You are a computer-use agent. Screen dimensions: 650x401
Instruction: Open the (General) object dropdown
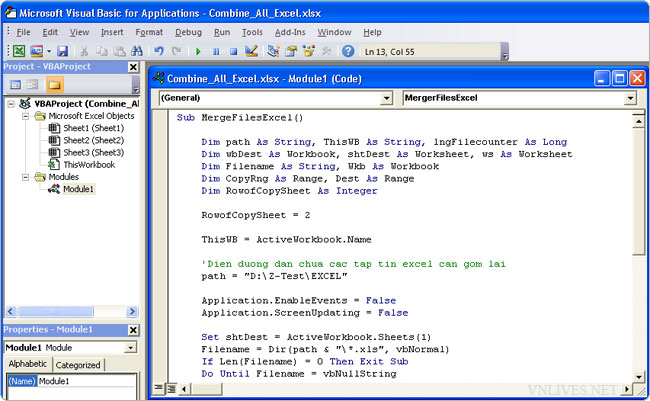tap(386, 98)
